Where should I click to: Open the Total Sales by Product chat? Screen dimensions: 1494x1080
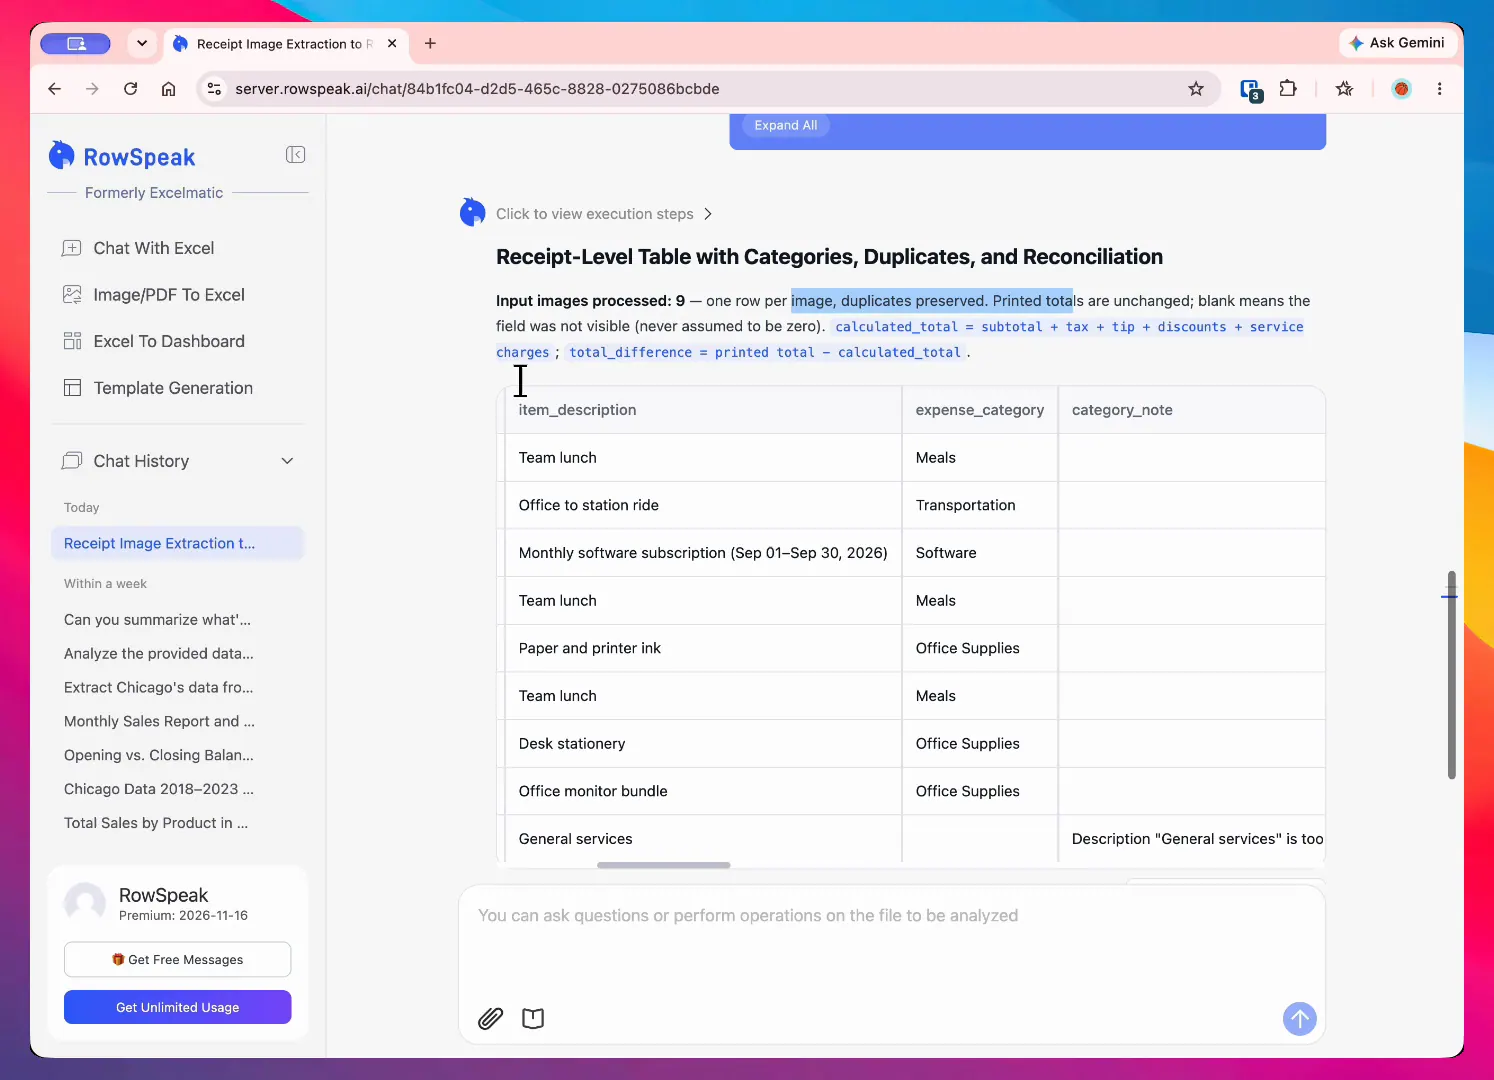156,823
